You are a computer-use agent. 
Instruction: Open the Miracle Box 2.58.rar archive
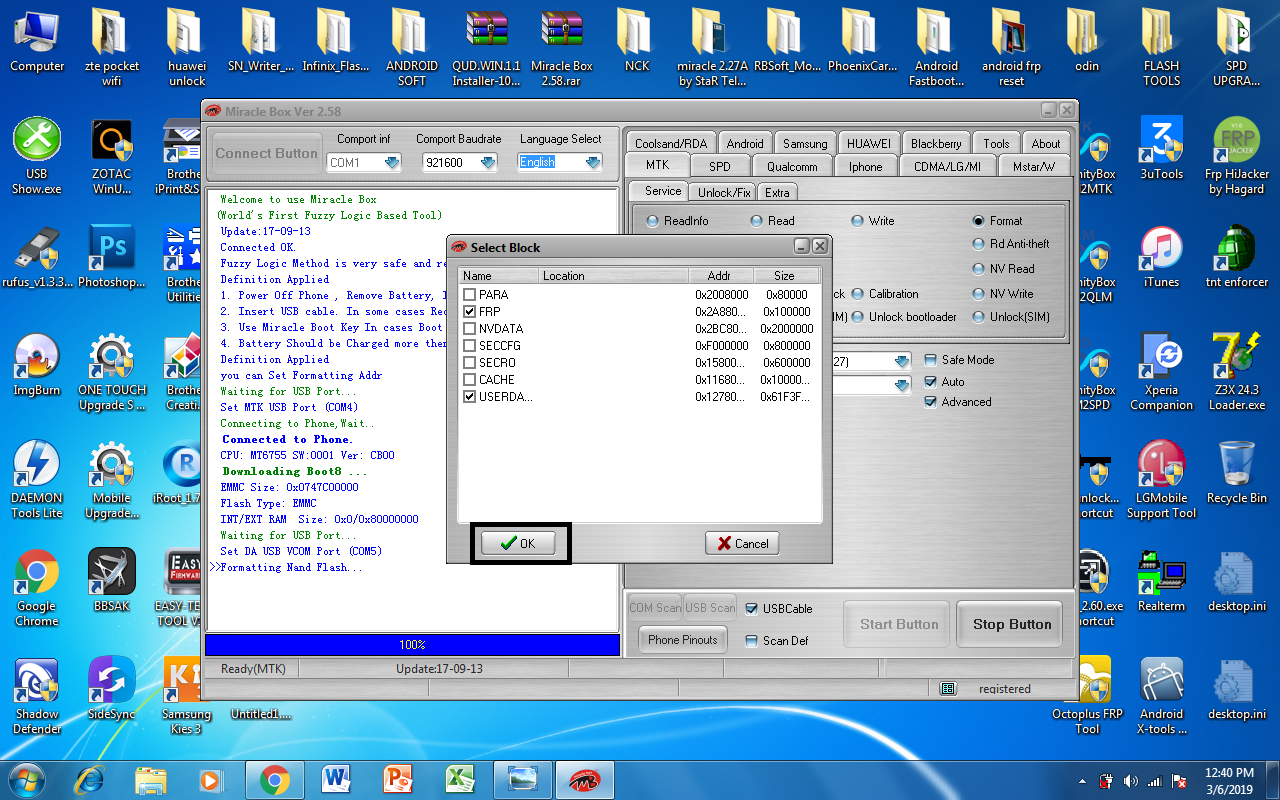[x=561, y=48]
